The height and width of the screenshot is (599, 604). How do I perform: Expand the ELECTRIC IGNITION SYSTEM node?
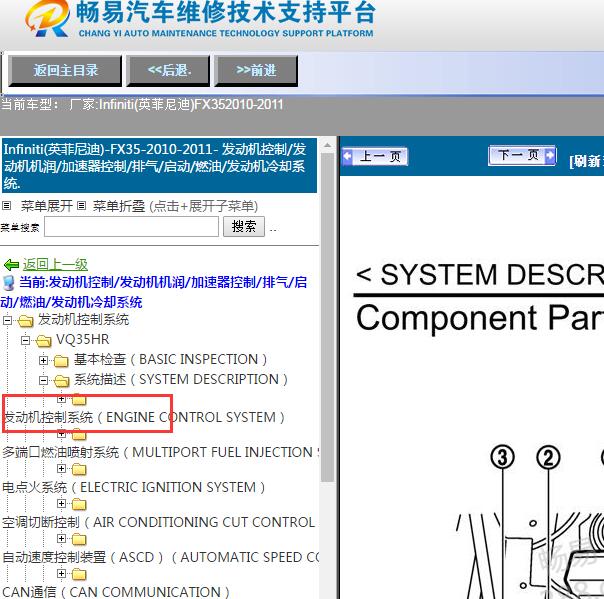61,468
